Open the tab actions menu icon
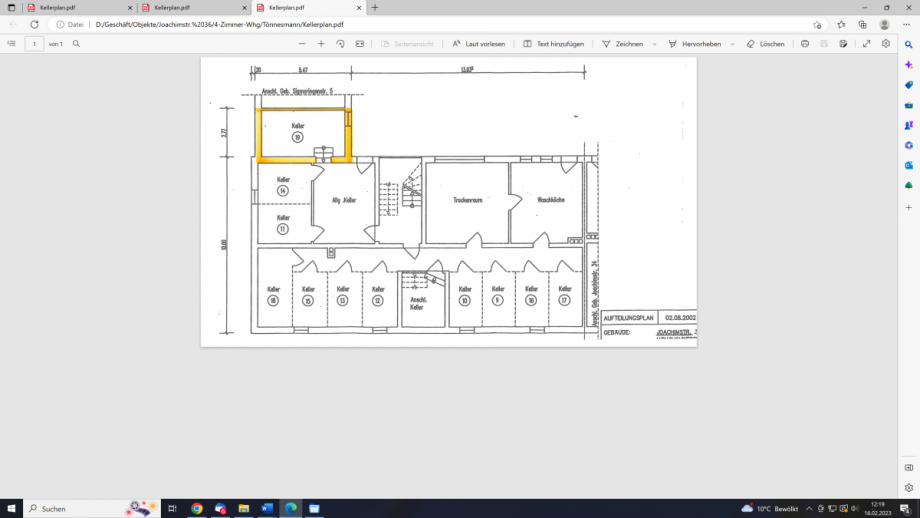Viewport: 920px width, 518px height. click(11, 8)
